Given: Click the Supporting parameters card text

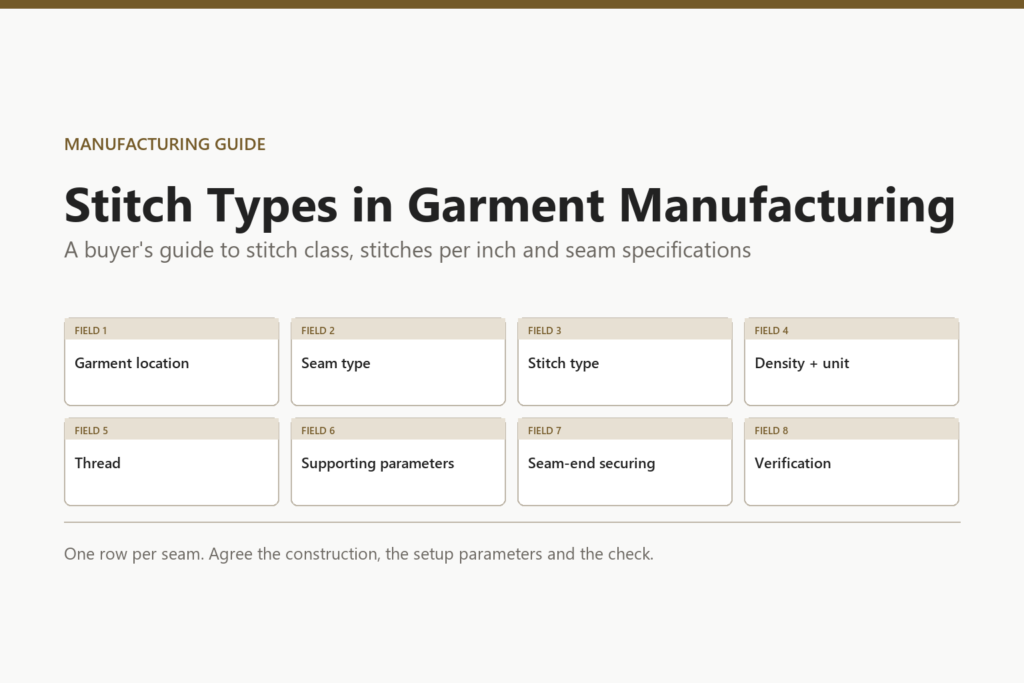Looking at the screenshot, I should pos(377,464).
